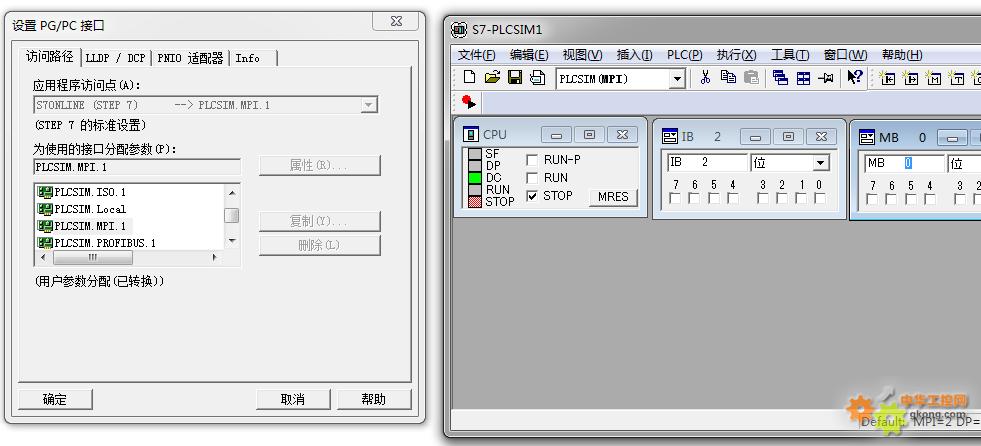Cut selection with the scissors icon
The image size is (981, 446).
click(x=706, y=78)
